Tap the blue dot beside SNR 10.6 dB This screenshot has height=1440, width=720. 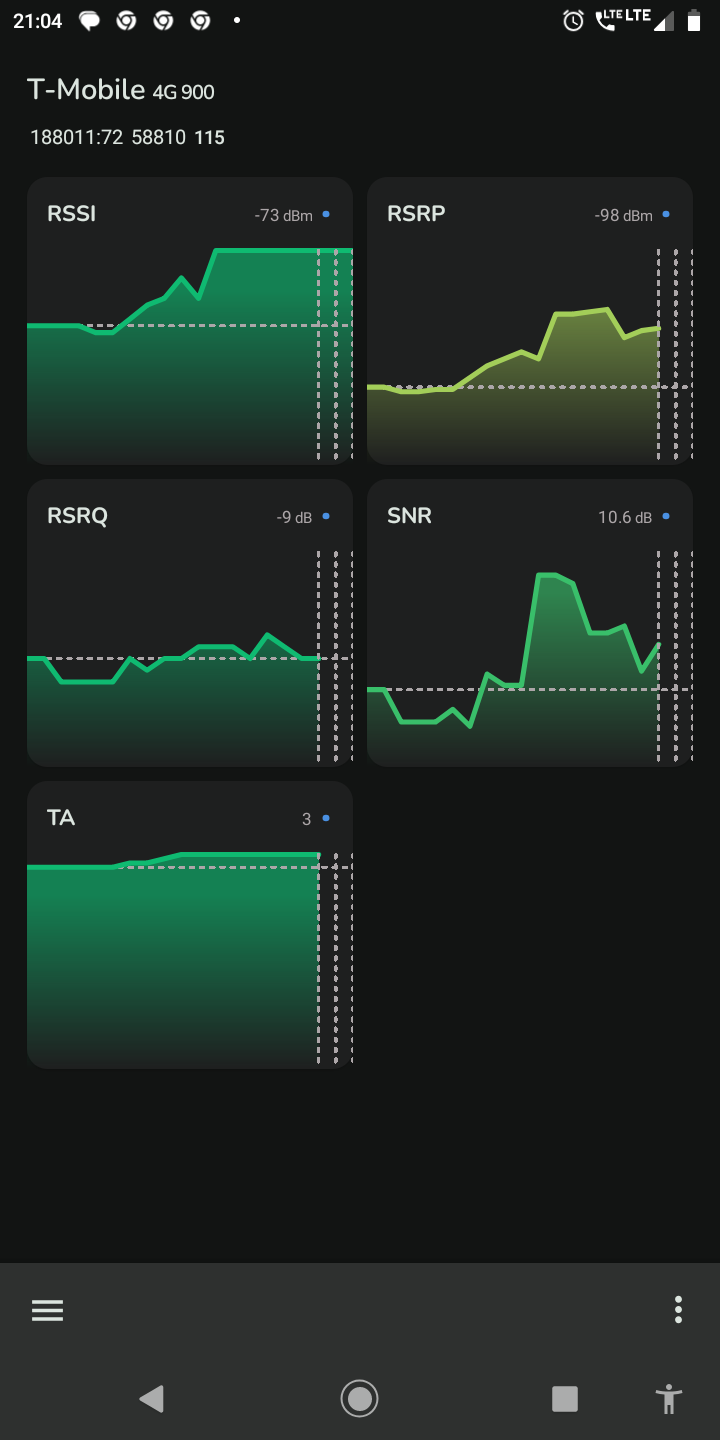coord(666,517)
